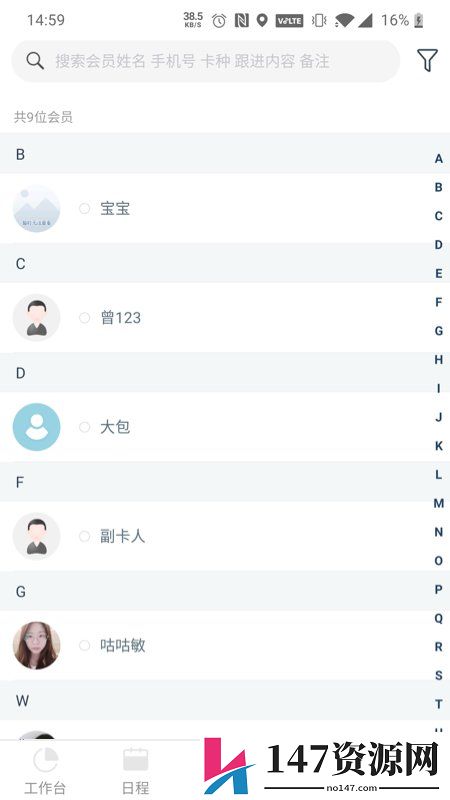The height and width of the screenshot is (800, 450).
Task: Select radio button beside 副卡人
Action: [x=85, y=536]
